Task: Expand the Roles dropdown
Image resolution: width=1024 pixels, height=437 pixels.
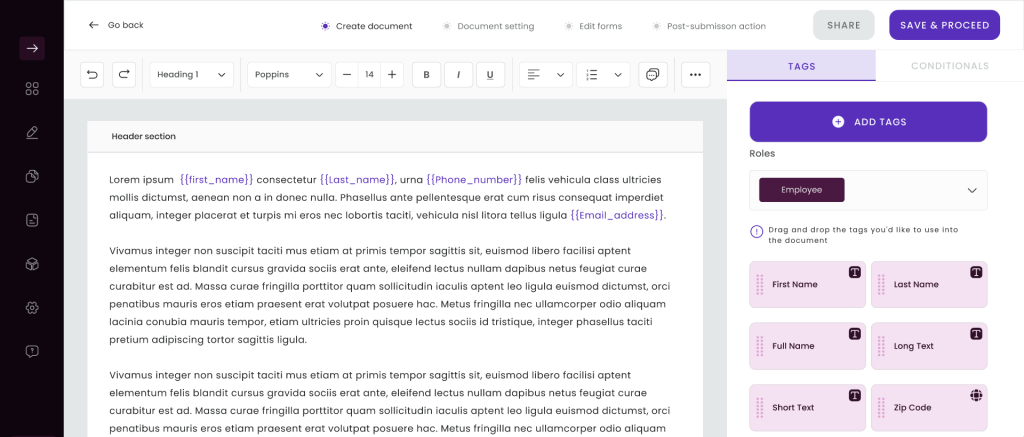Action: (x=972, y=191)
